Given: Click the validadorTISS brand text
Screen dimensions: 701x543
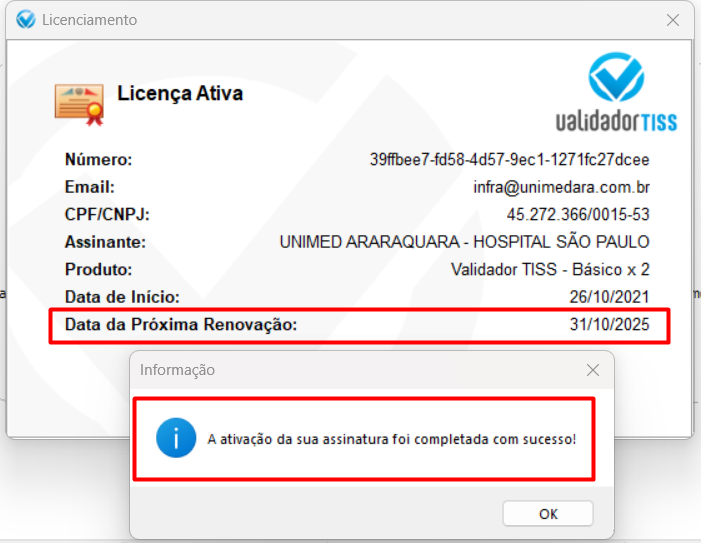Looking at the screenshot, I should 617,121.
